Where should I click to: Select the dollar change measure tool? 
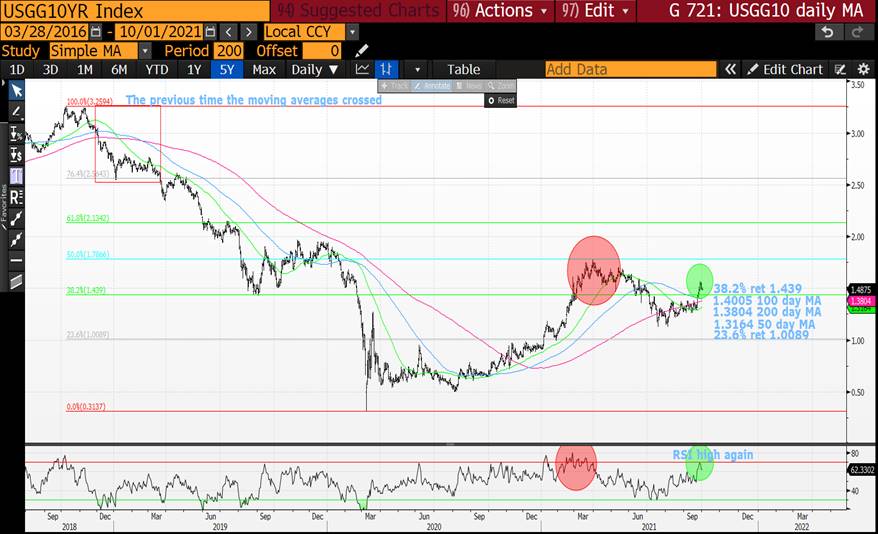pyautogui.click(x=16, y=155)
